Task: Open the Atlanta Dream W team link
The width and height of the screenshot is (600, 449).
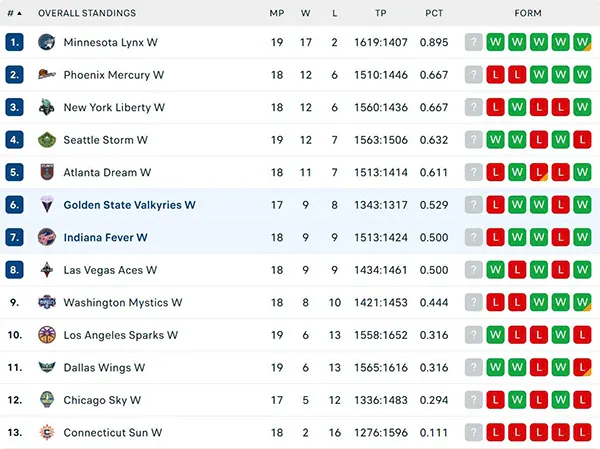Action: click(x=107, y=172)
